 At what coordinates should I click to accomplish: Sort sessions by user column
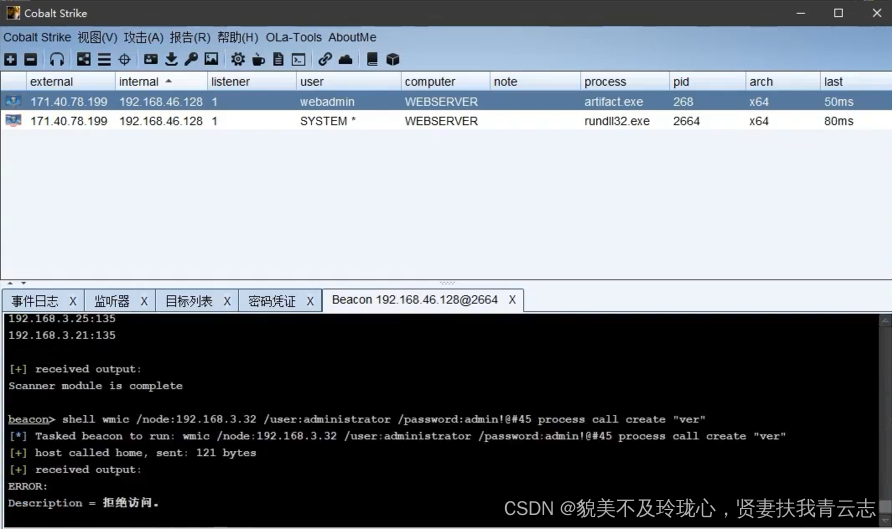pyautogui.click(x=348, y=81)
